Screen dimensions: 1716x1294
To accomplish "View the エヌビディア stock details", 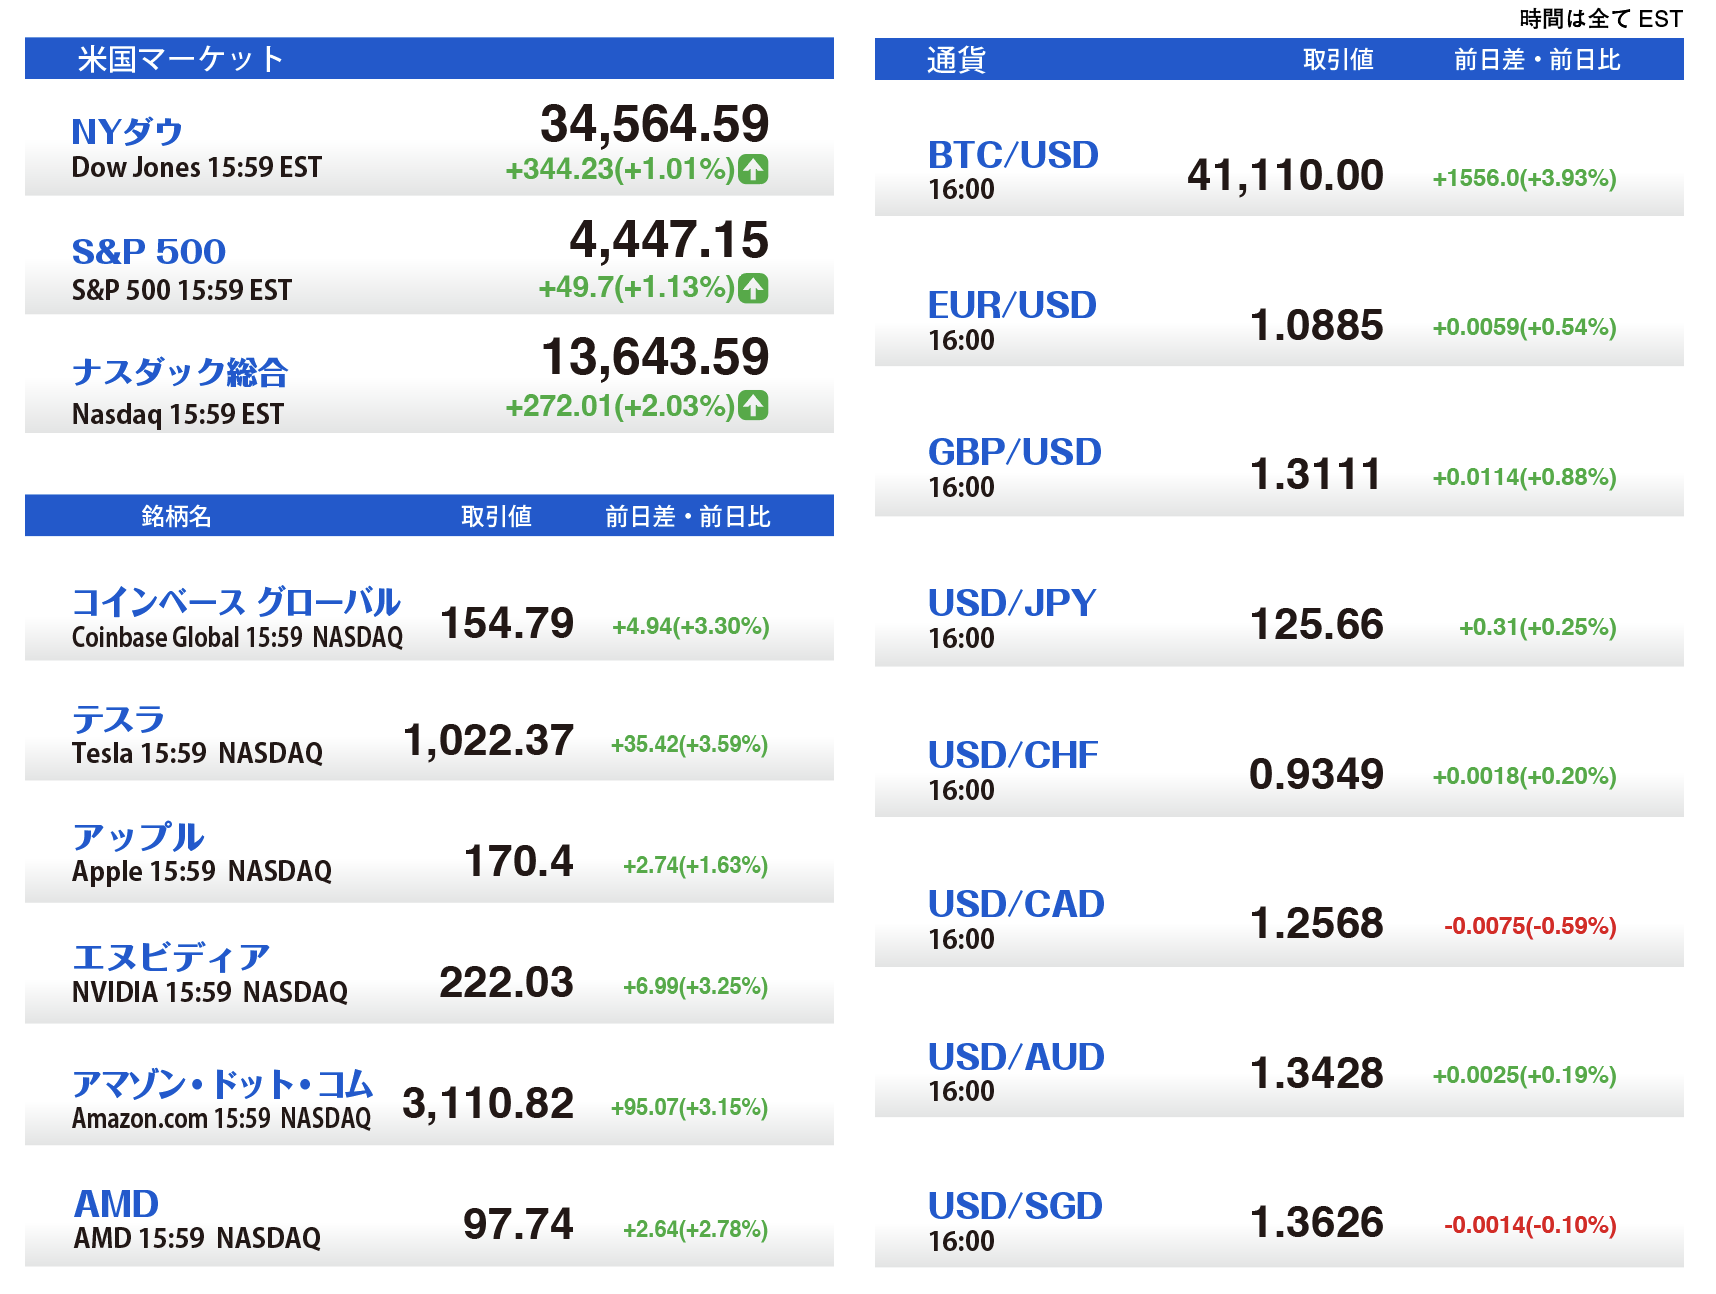I will pyautogui.click(x=170, y=957).
